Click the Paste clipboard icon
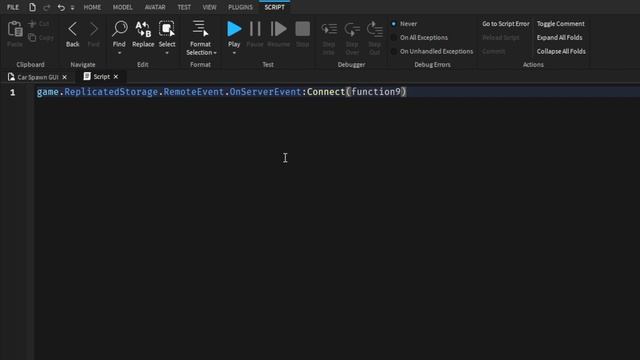The image size is (640, 360). [15, 29]
